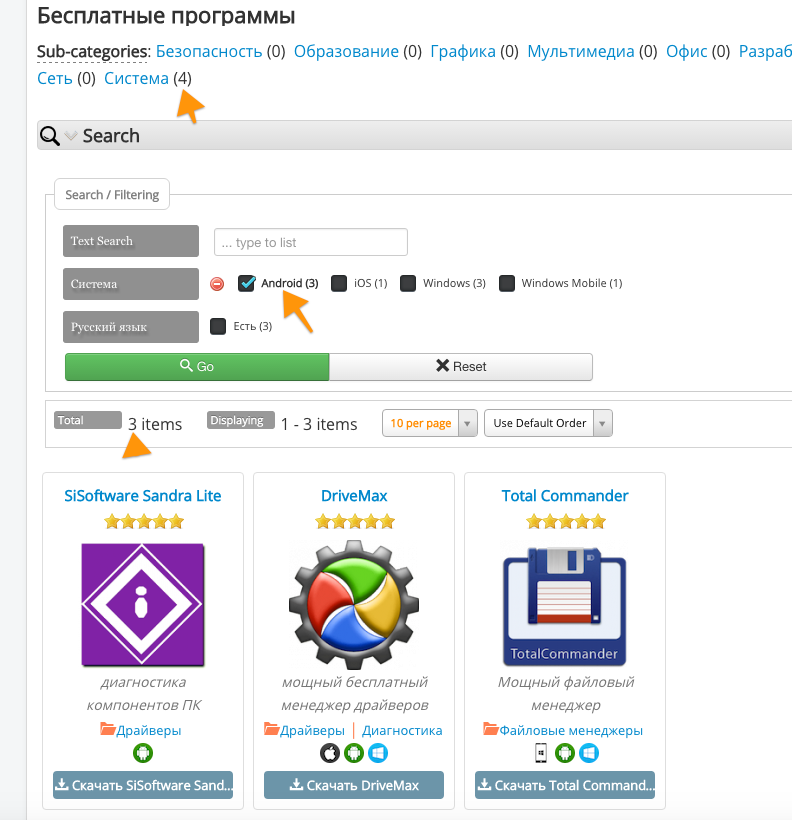Open the Сеть sub-category link
The width and height of the screenshot is (792, 820).
(x=54, y=78)
